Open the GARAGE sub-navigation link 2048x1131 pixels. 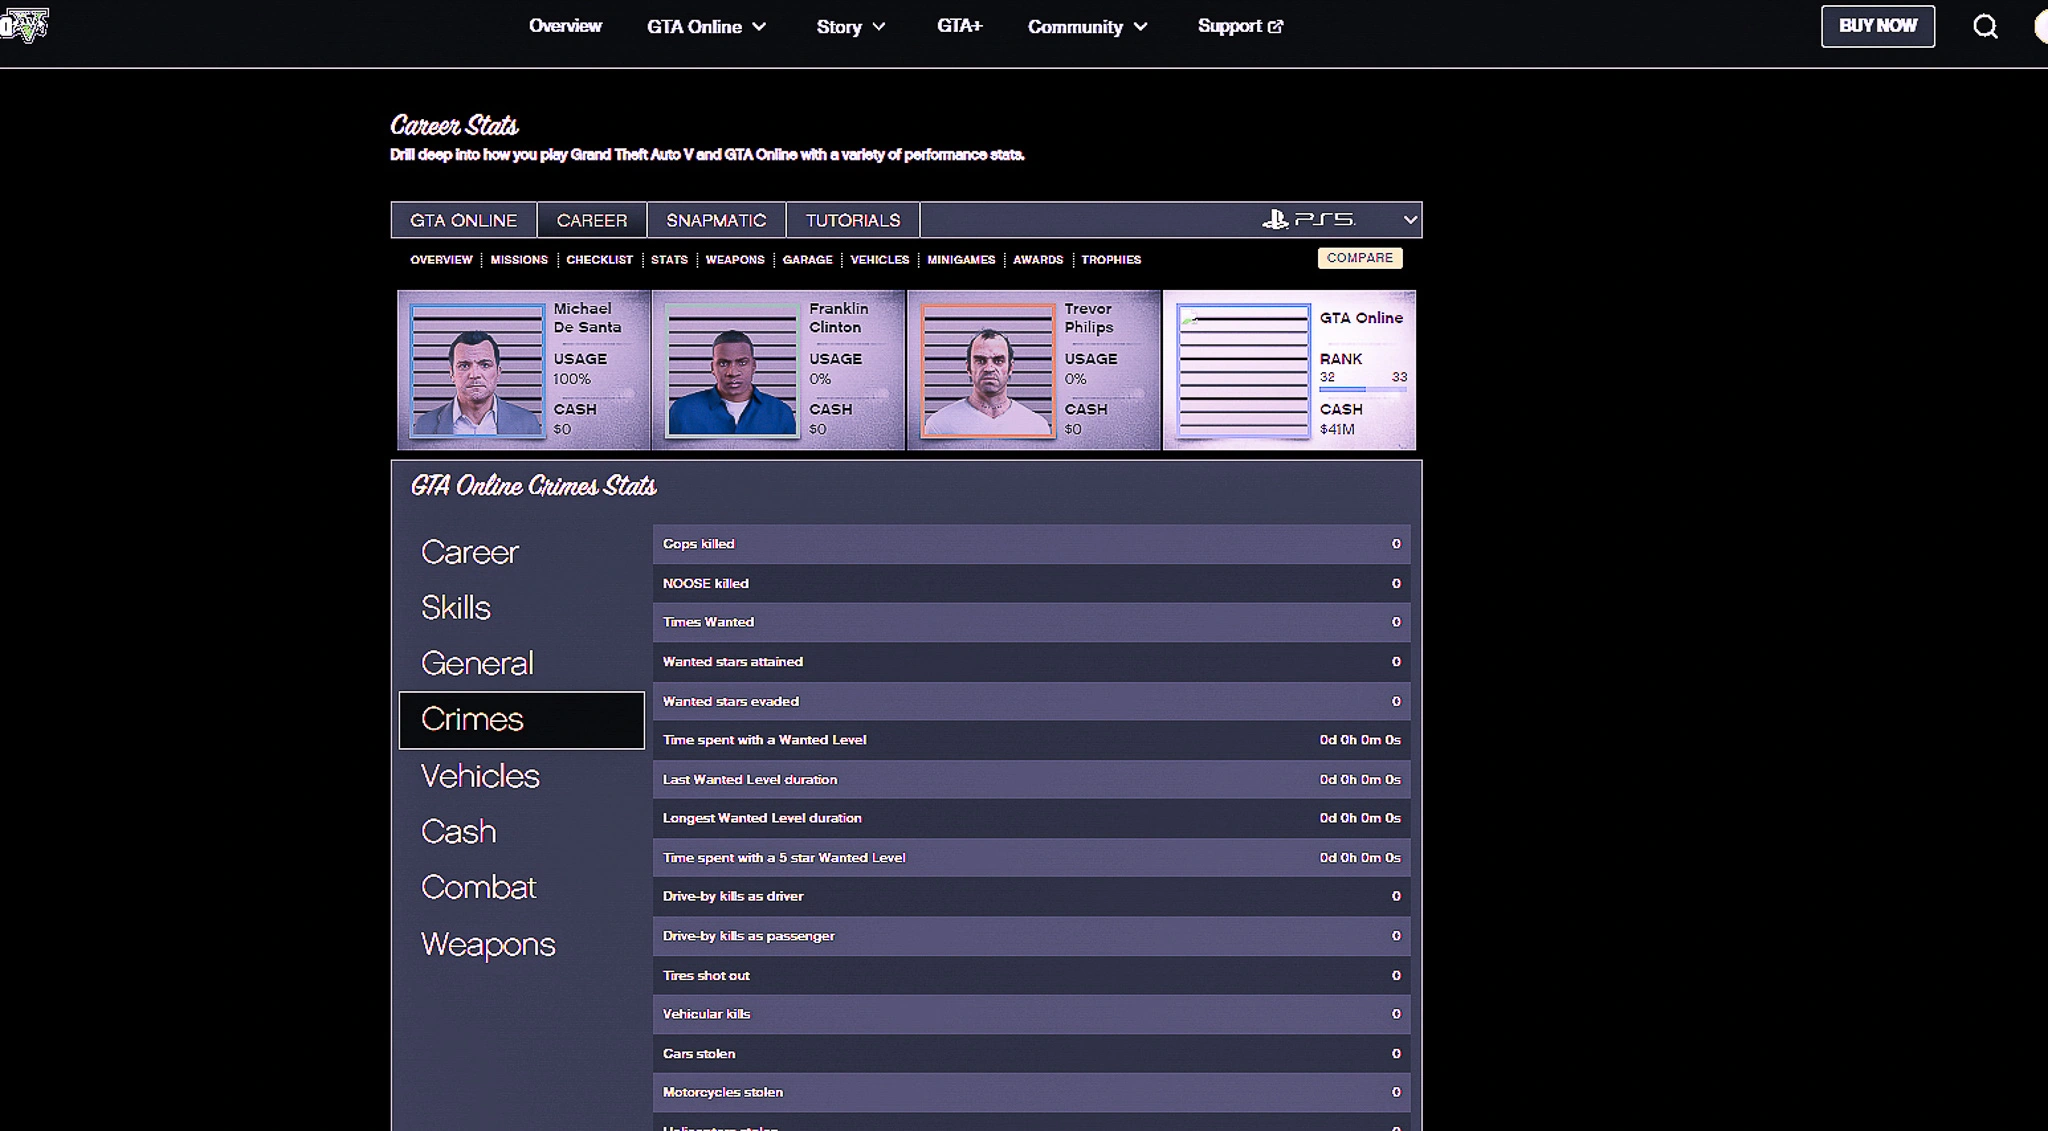(x=807, y=259)
